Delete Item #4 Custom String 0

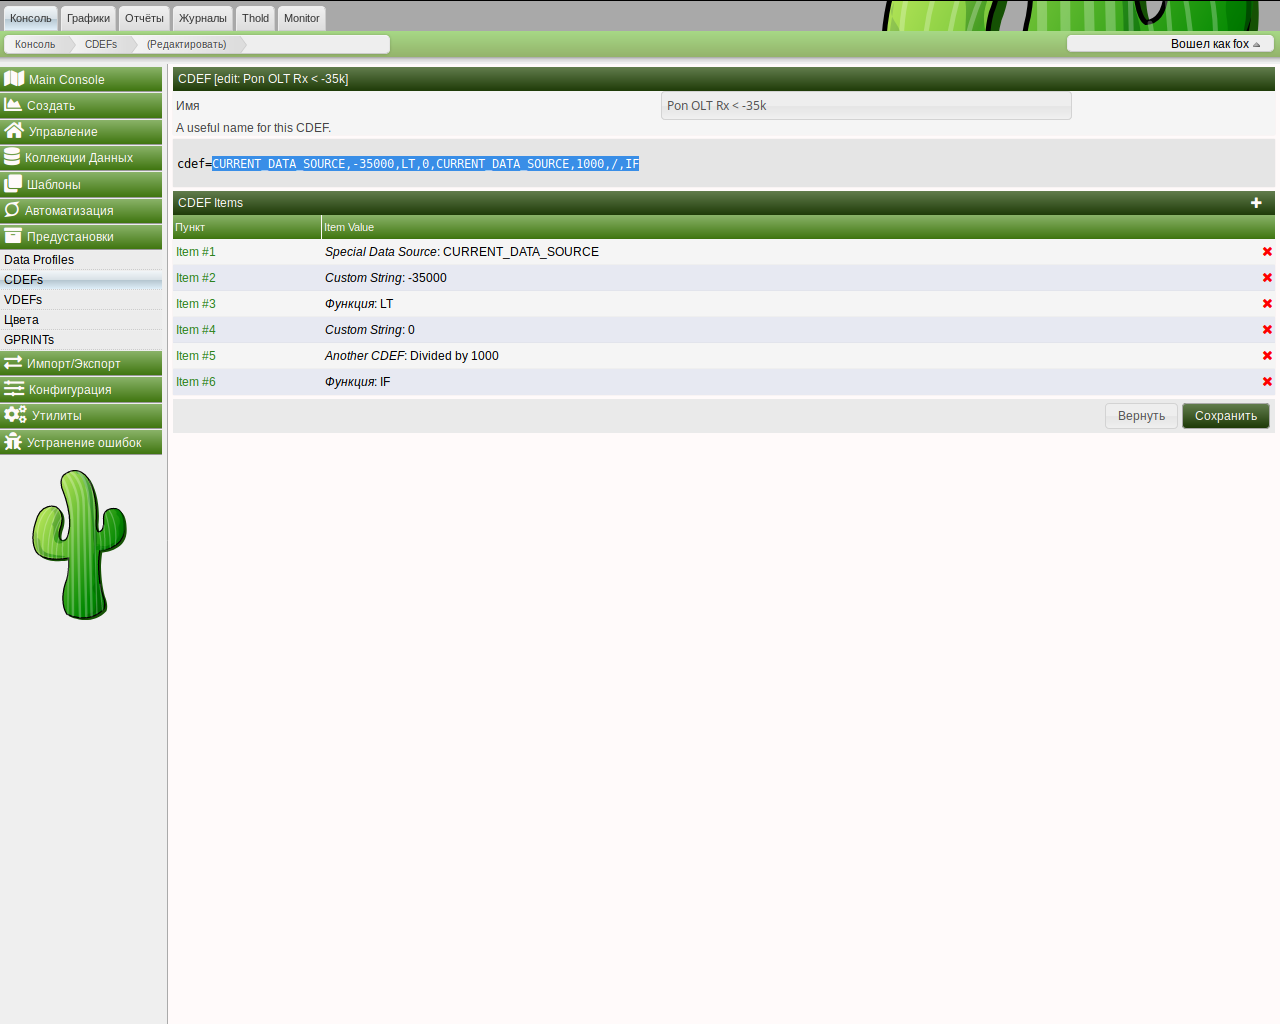click(1267, 330)
